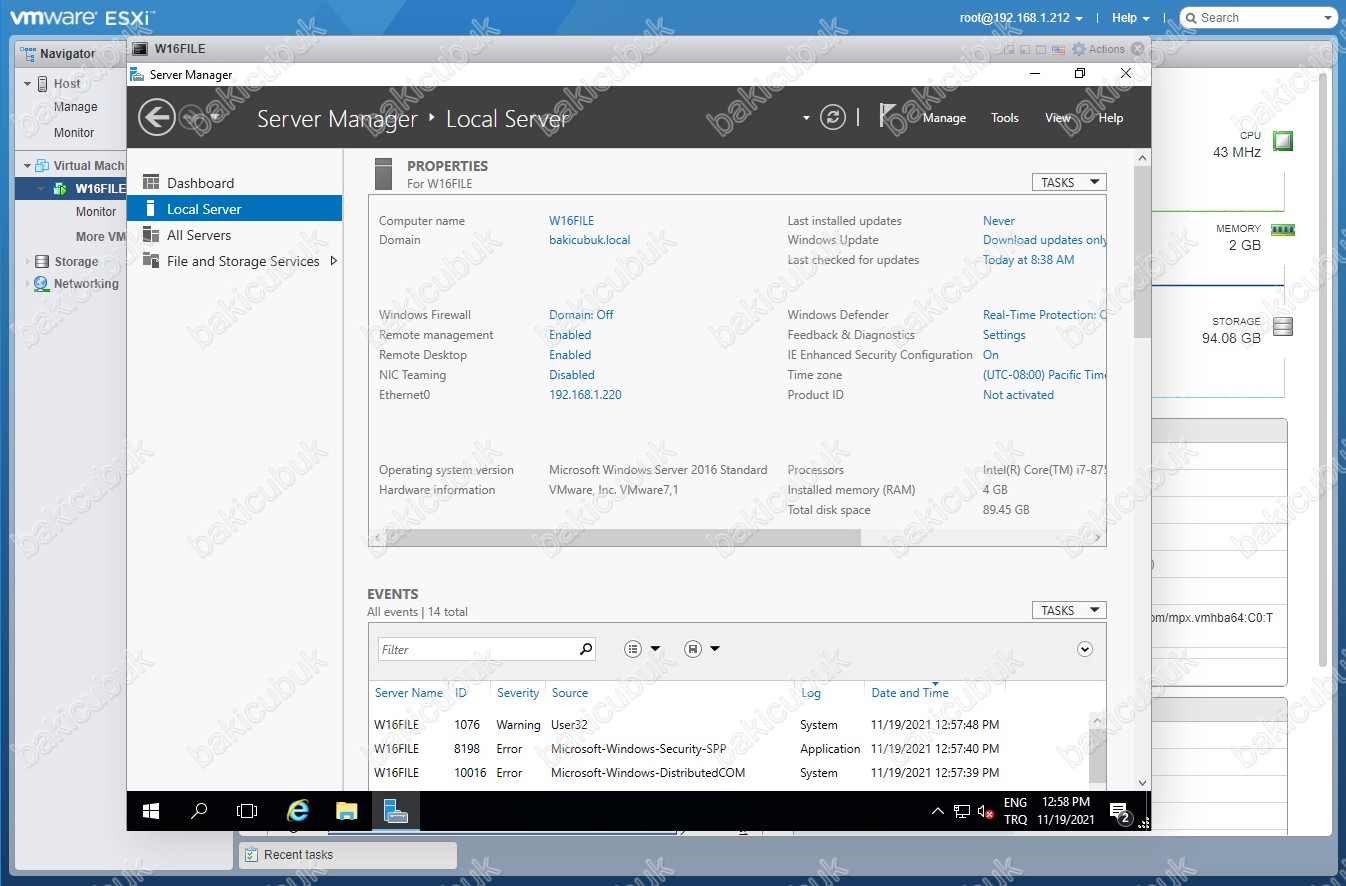Click the Server Manager vertical scrollbar
The width and height of the screenshot is (1346, 886).
pyautogui.click(x=1142, y=252)
